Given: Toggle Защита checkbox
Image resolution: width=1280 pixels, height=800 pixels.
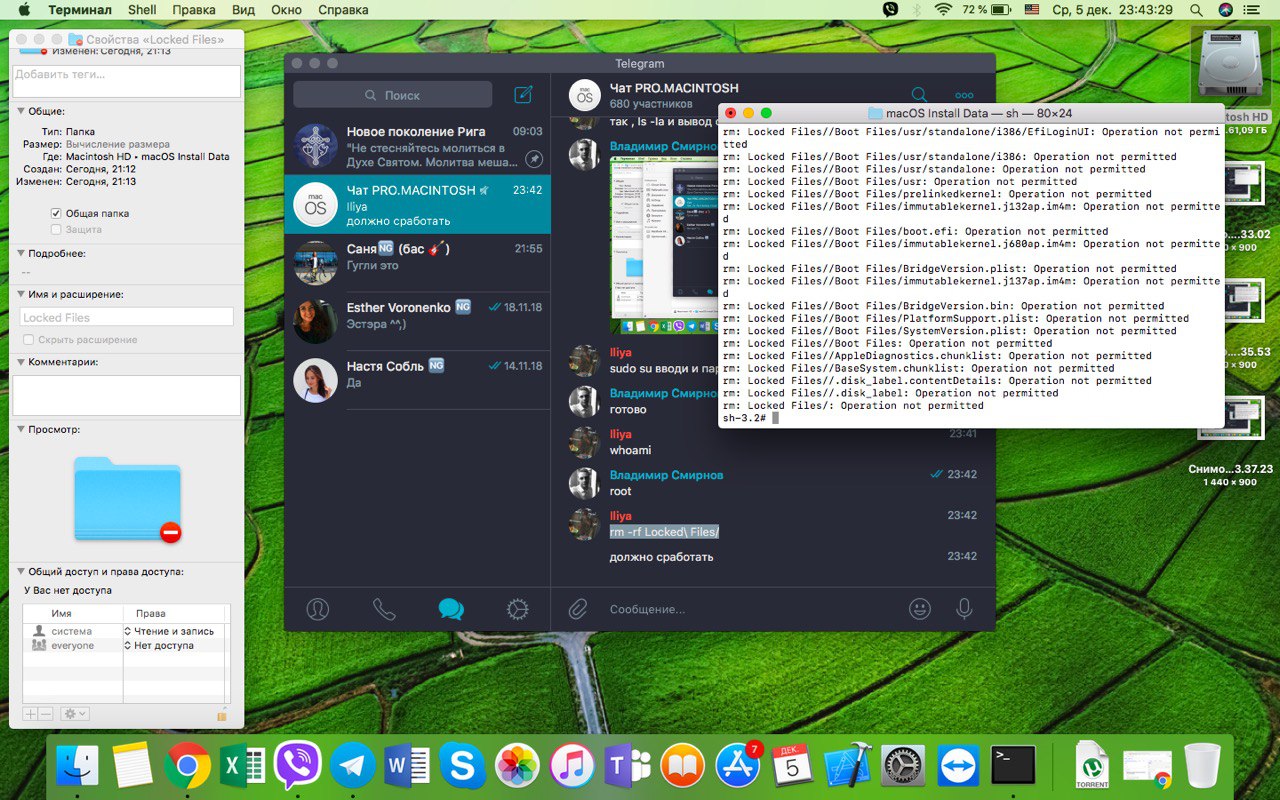Looking at the screenshot, I should click(x=56, y=230).
